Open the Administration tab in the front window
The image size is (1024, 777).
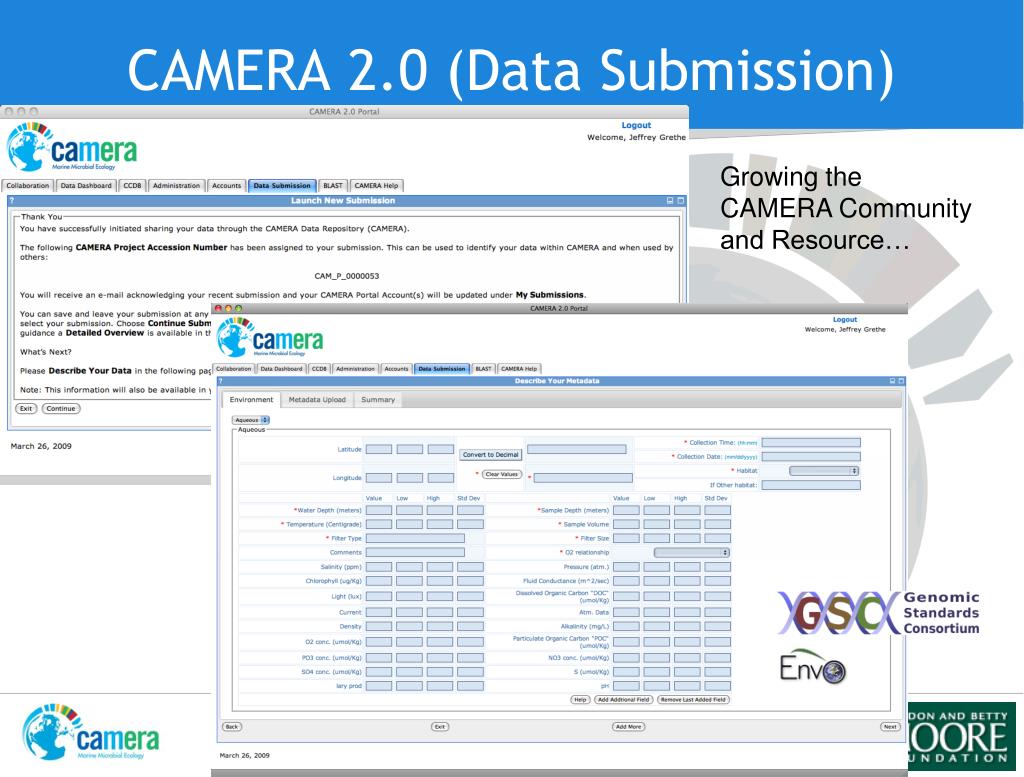coord(355,369)
